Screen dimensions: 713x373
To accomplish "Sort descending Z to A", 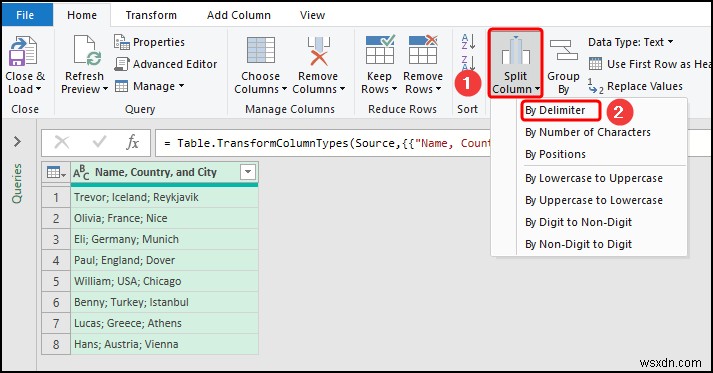I will coord(468,63).
